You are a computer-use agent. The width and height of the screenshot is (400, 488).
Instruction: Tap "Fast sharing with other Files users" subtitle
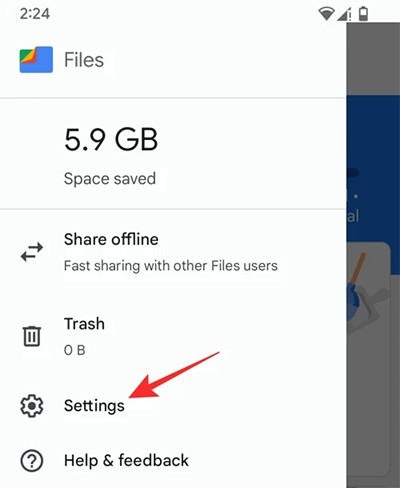point(171,266)
